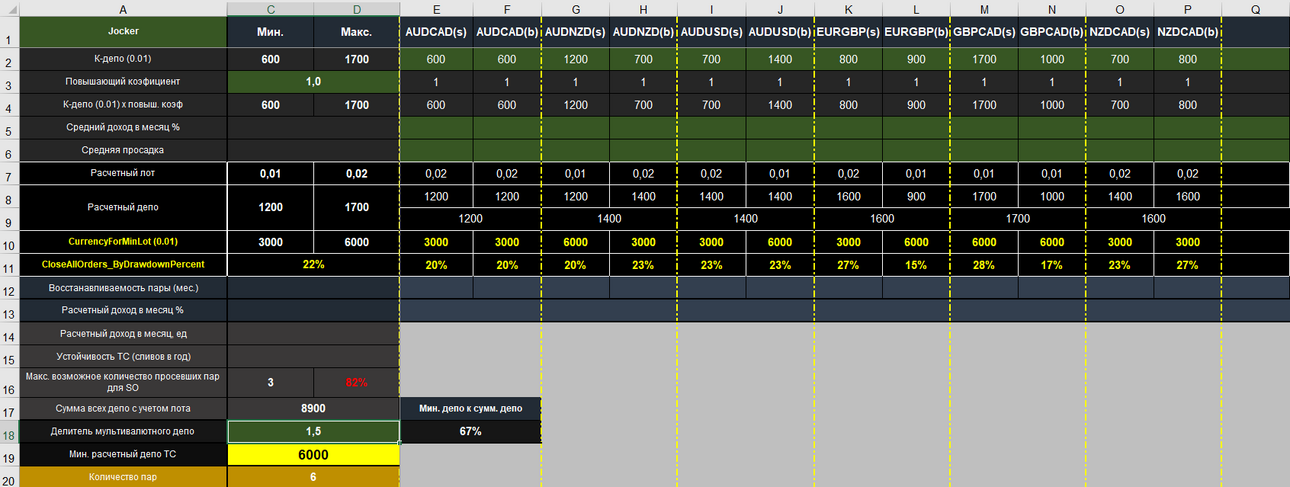
Task: Select the Макс. header cell
Action: point(356,32)
